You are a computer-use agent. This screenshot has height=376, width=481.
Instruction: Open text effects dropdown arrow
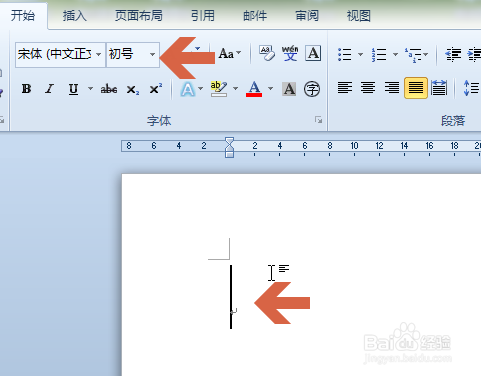pyautogui.click(x=200, y=89)
